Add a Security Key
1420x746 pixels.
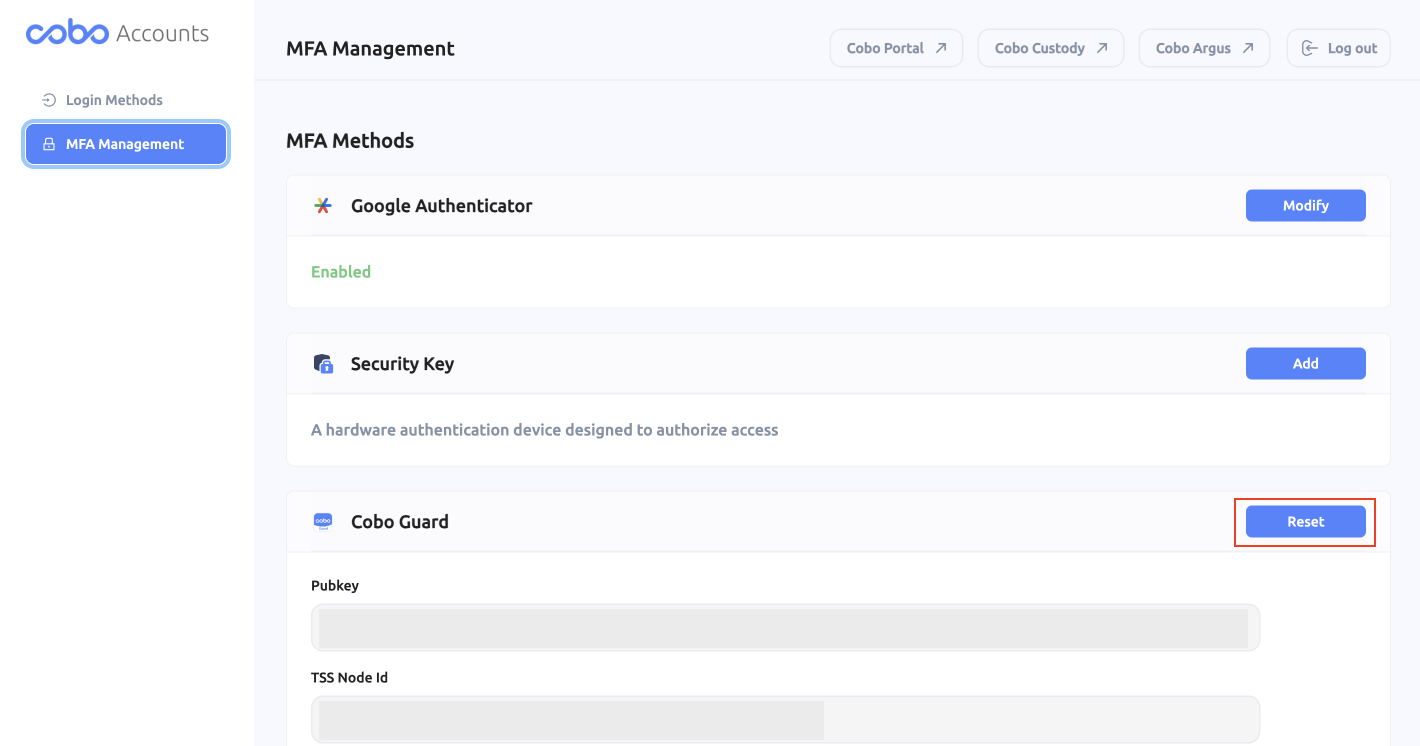1305,364
